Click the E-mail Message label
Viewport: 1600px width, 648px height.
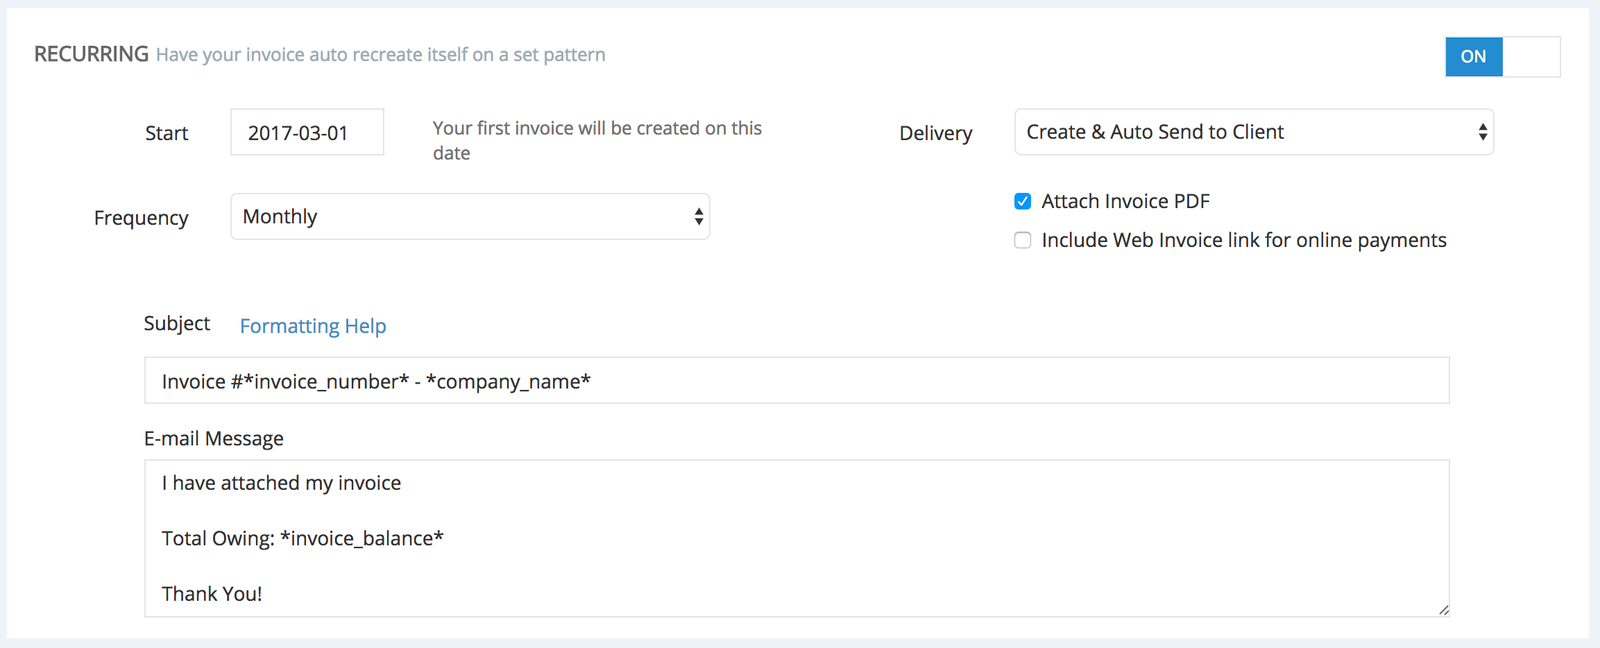click(213, 439)
